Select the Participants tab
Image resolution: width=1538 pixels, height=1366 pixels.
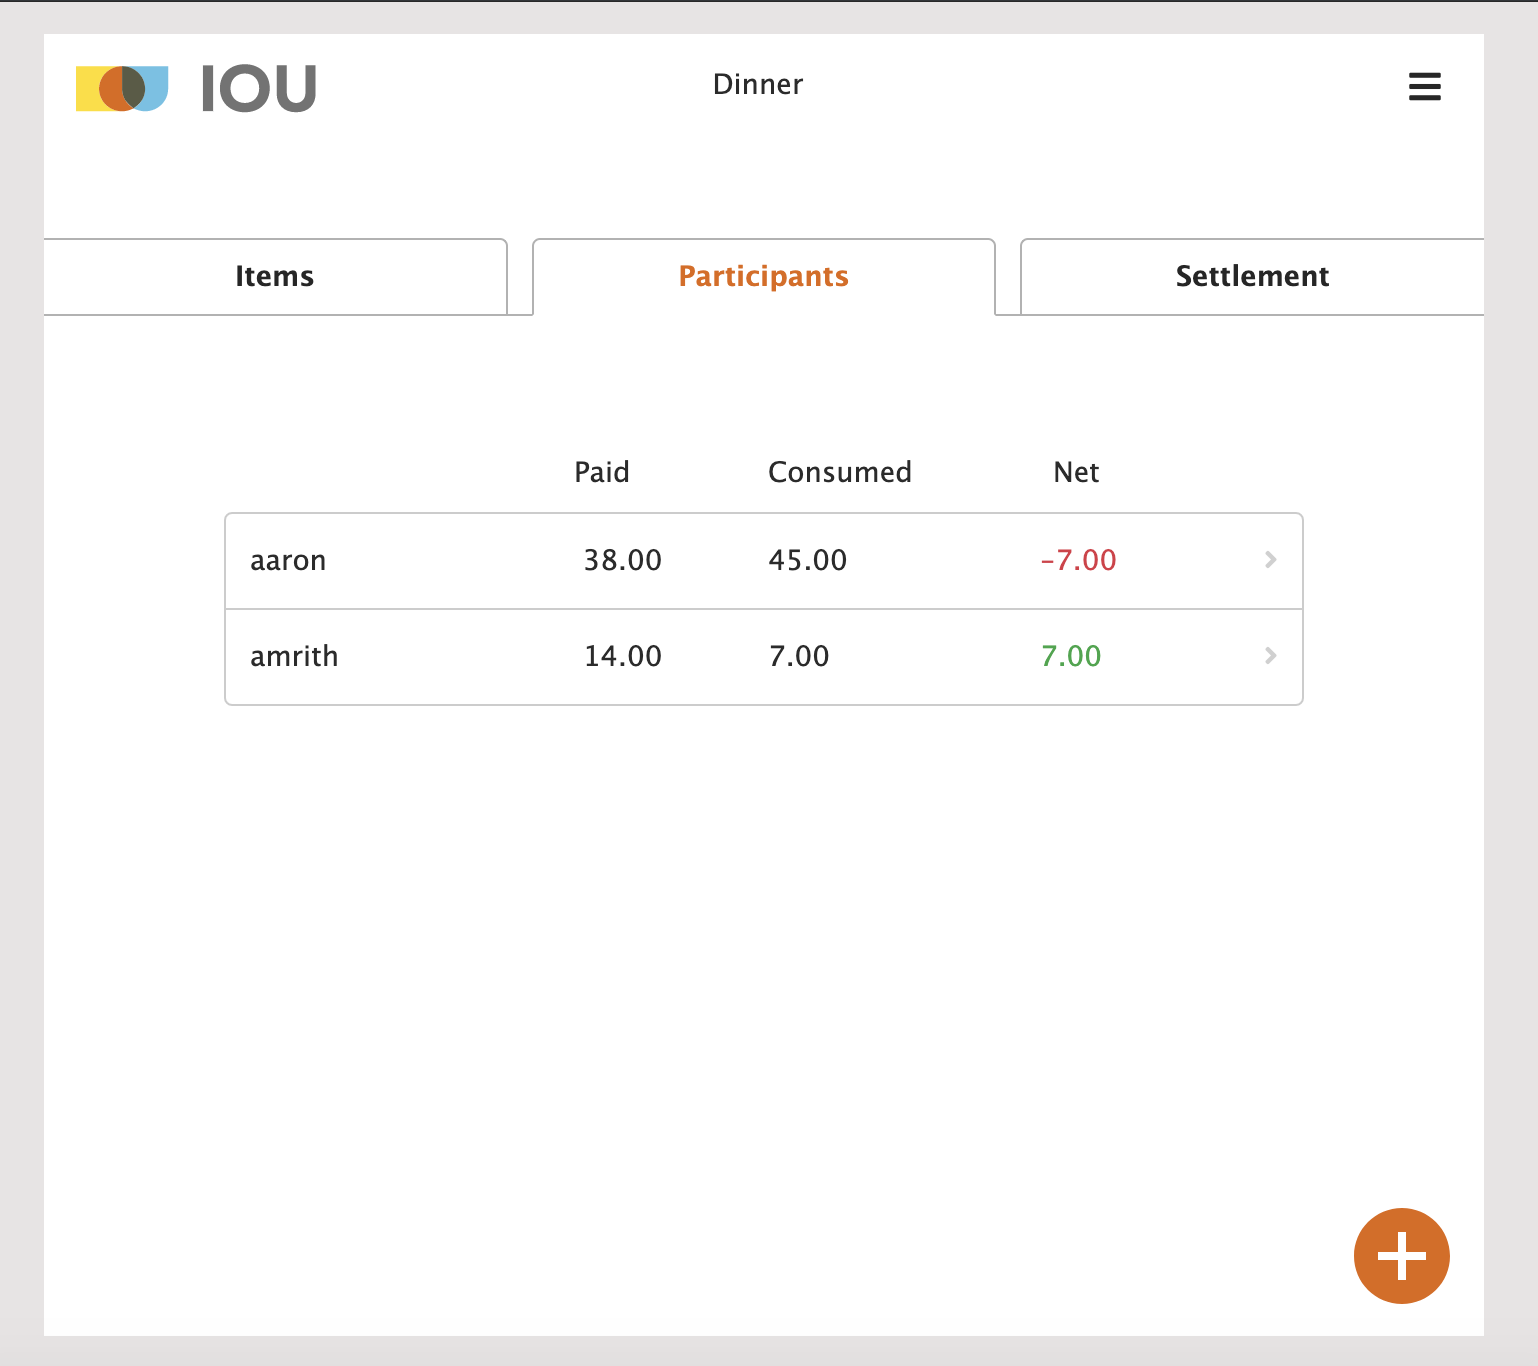coord(763,276)
